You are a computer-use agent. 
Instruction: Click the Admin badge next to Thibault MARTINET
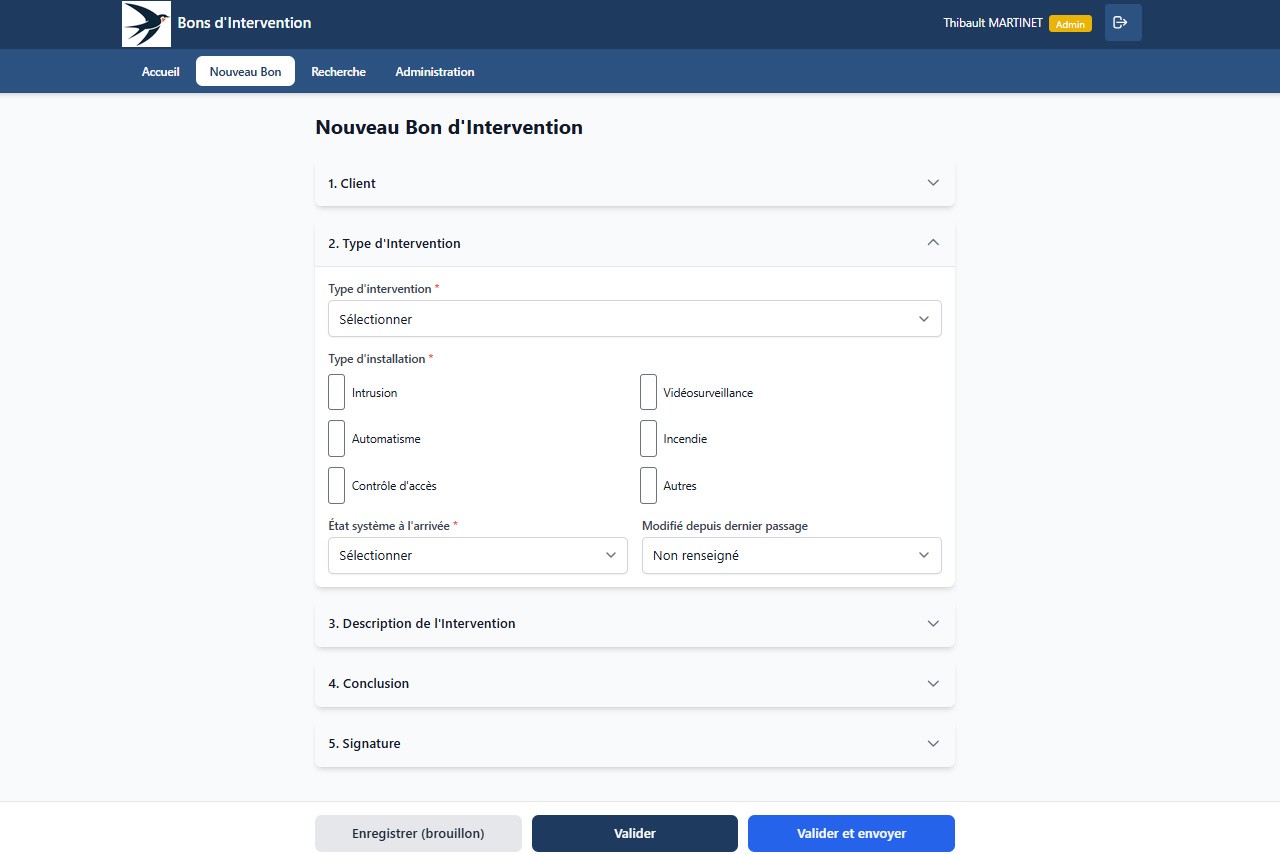1070,22
